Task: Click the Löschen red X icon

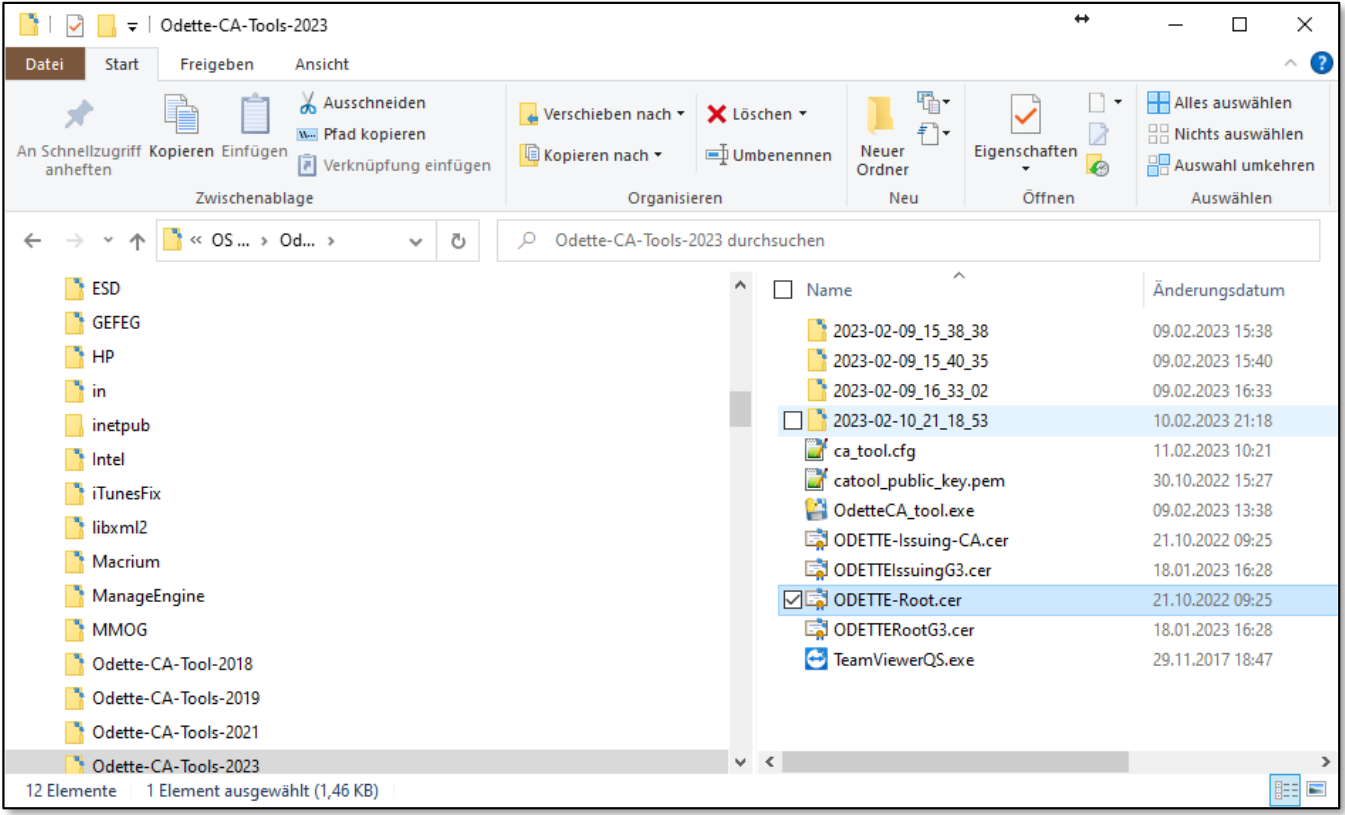Action: [x=716, y=114]
